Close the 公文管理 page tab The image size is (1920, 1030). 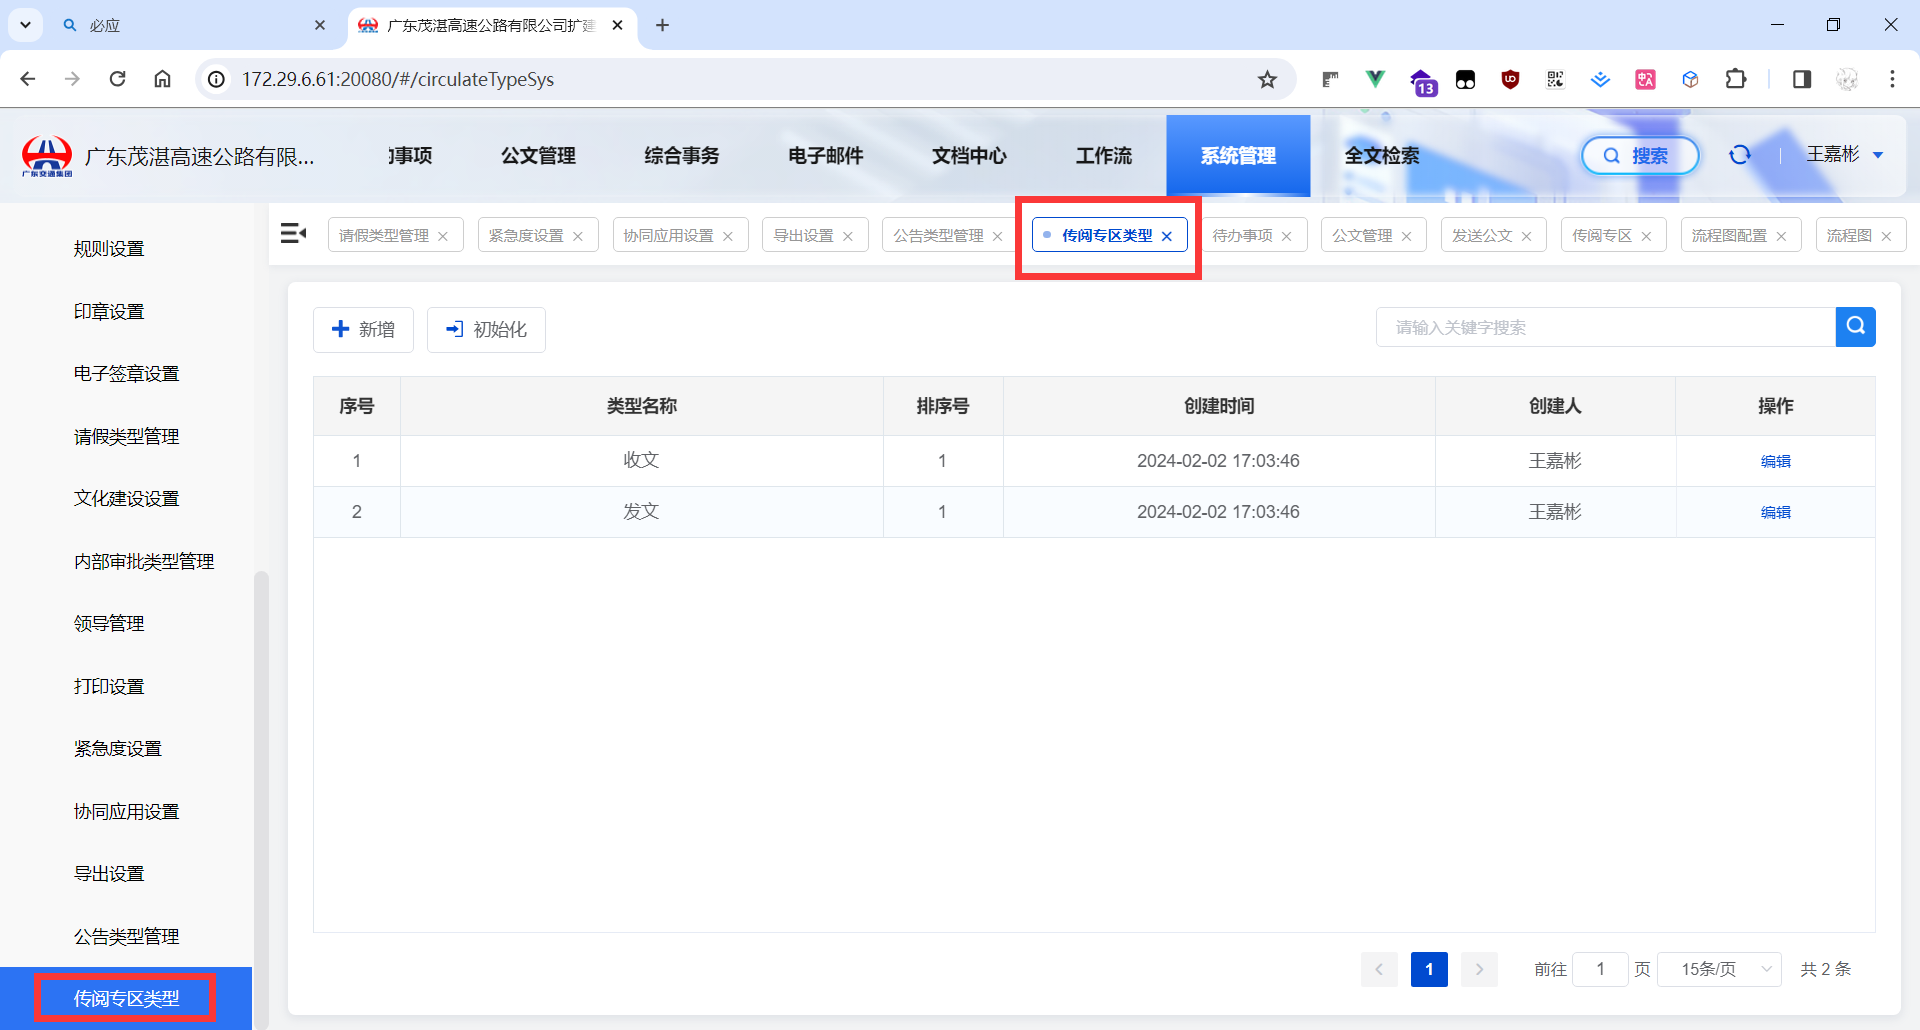click(x=1407, y=236)
